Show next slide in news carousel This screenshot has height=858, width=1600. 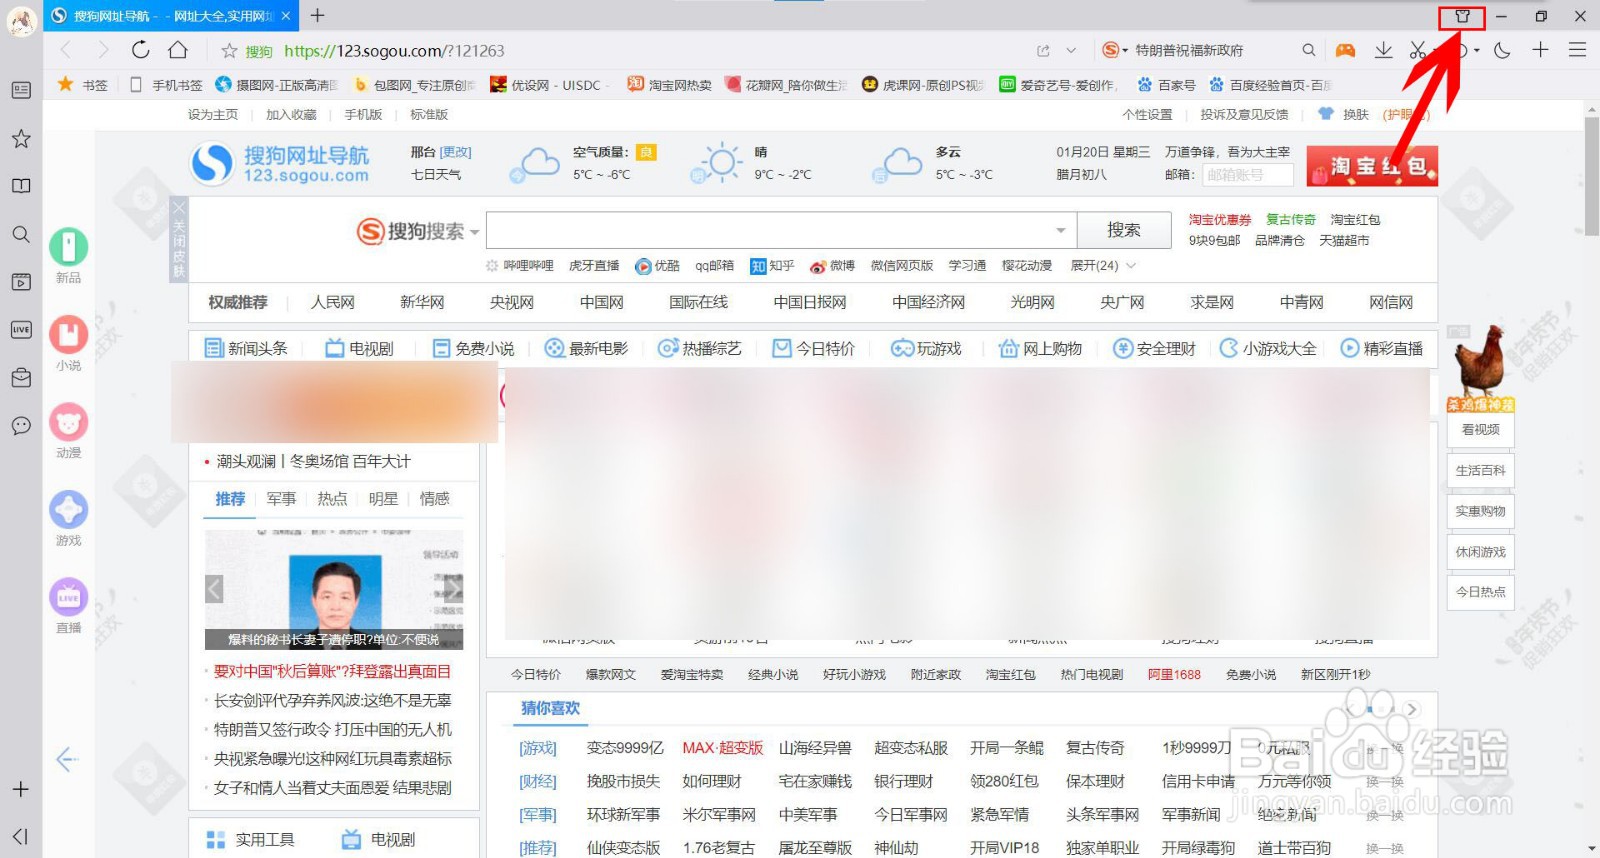[x=453, y=588]
